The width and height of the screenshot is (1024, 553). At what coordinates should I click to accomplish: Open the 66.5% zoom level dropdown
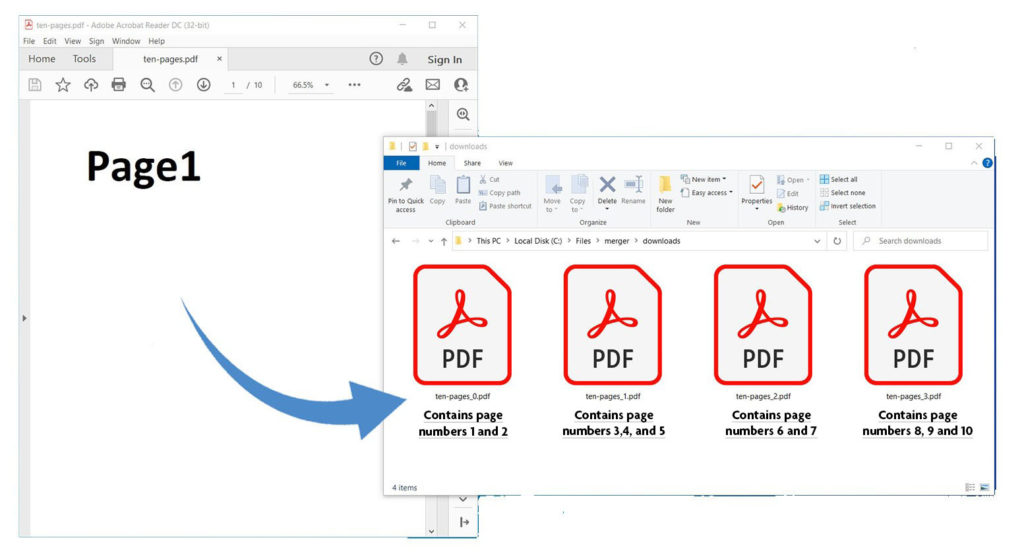[x=310, y=85]
